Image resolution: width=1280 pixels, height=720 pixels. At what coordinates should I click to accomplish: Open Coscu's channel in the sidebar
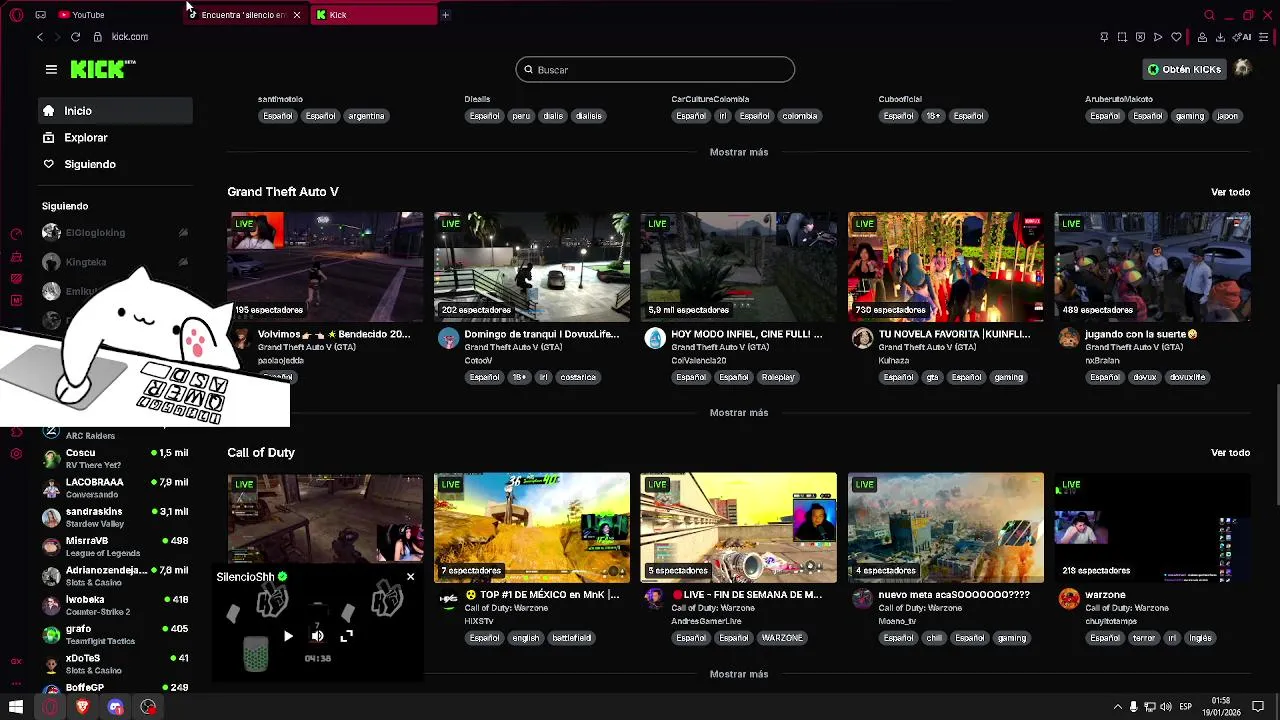[116, 459]
